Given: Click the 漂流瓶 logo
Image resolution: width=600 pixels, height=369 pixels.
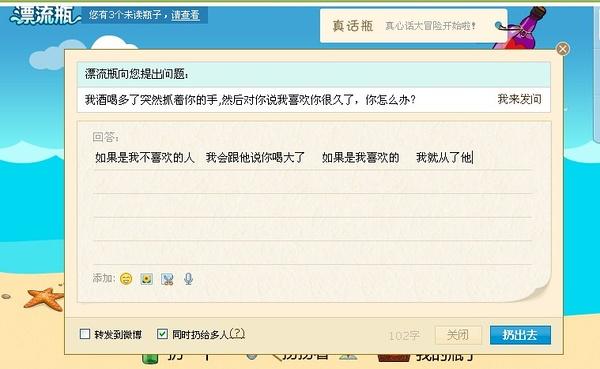Looking at the screenshot, I should coord(45,16).
